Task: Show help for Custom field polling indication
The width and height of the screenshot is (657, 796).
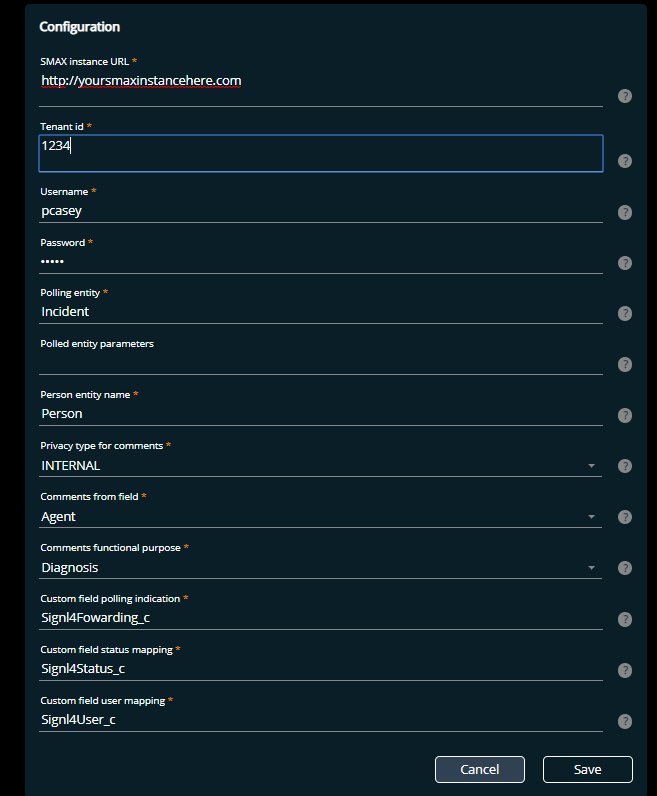Action: pyautogui.click(x=625, y=619)
